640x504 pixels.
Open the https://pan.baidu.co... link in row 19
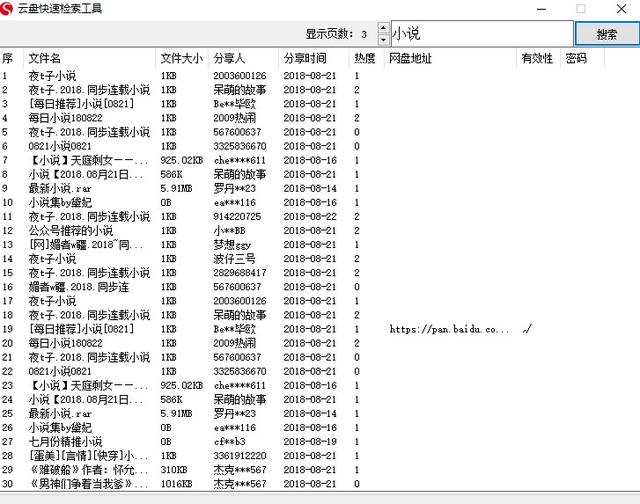(449, 329)
